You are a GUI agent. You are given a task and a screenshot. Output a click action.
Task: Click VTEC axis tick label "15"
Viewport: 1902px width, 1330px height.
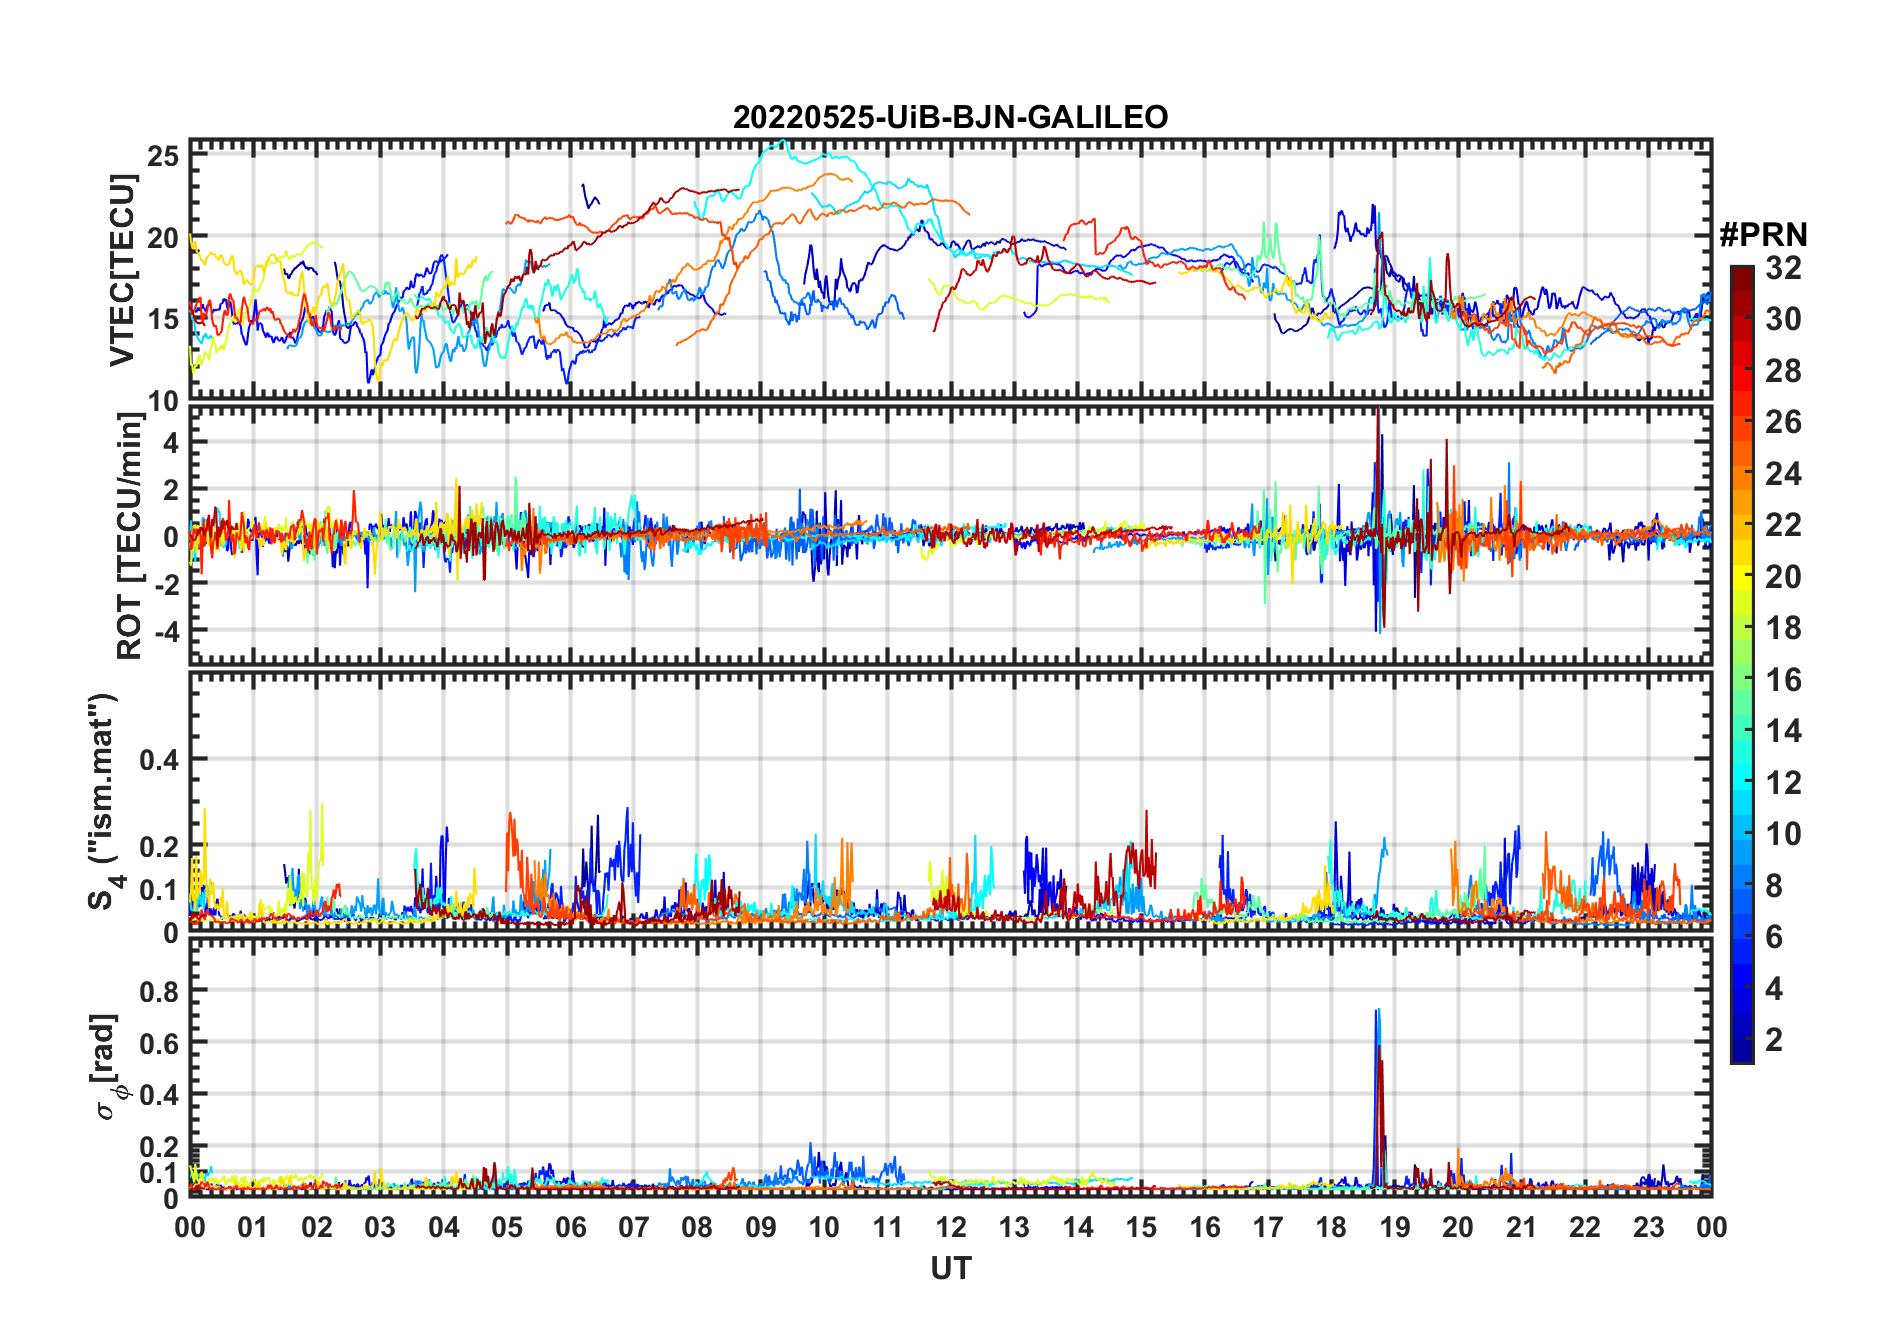(x=163, y=319)
